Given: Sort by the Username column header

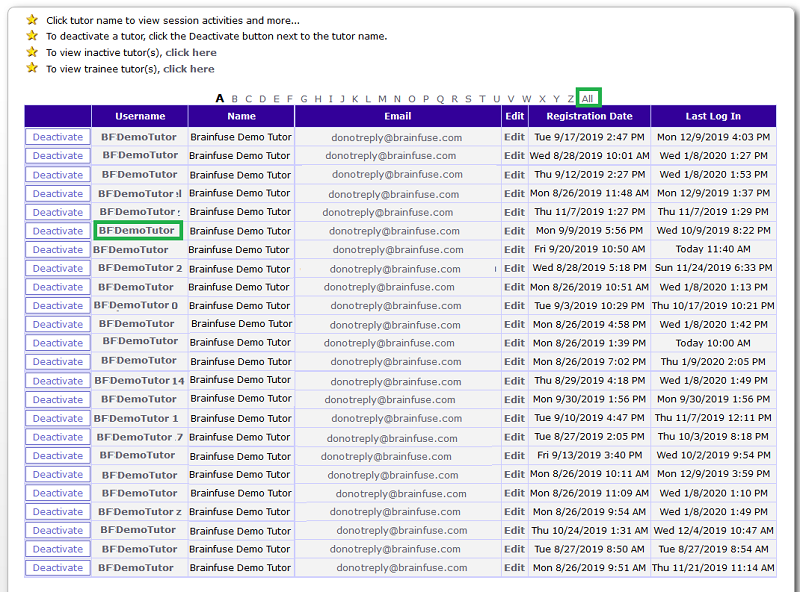Looking at the screenshot, I should [x=140, y=117].
